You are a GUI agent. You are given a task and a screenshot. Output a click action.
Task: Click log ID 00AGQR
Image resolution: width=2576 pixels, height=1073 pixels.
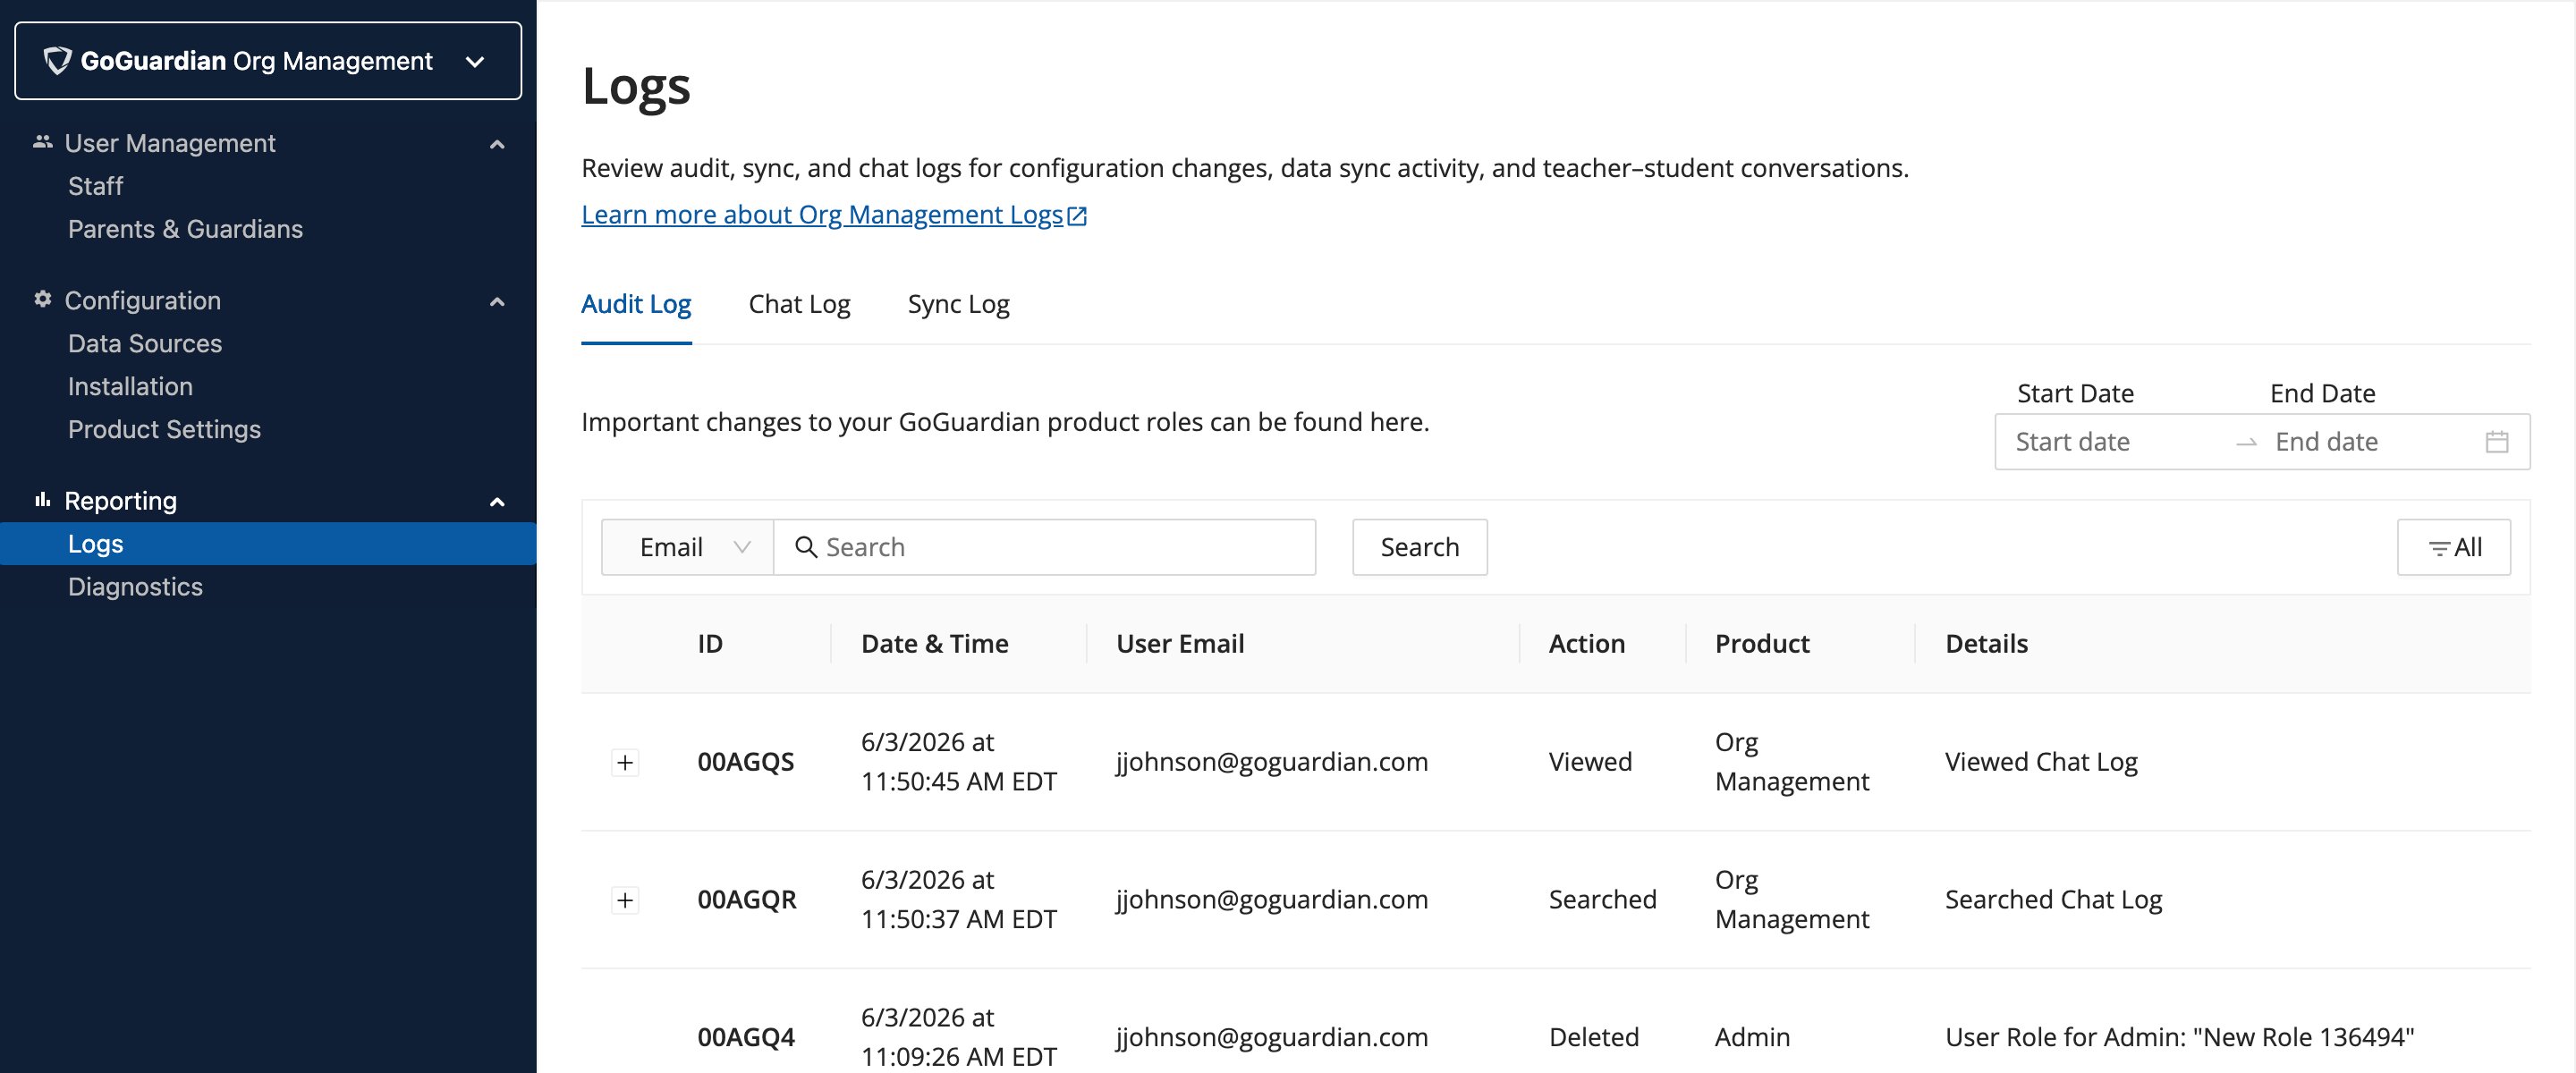coord(746,900)
